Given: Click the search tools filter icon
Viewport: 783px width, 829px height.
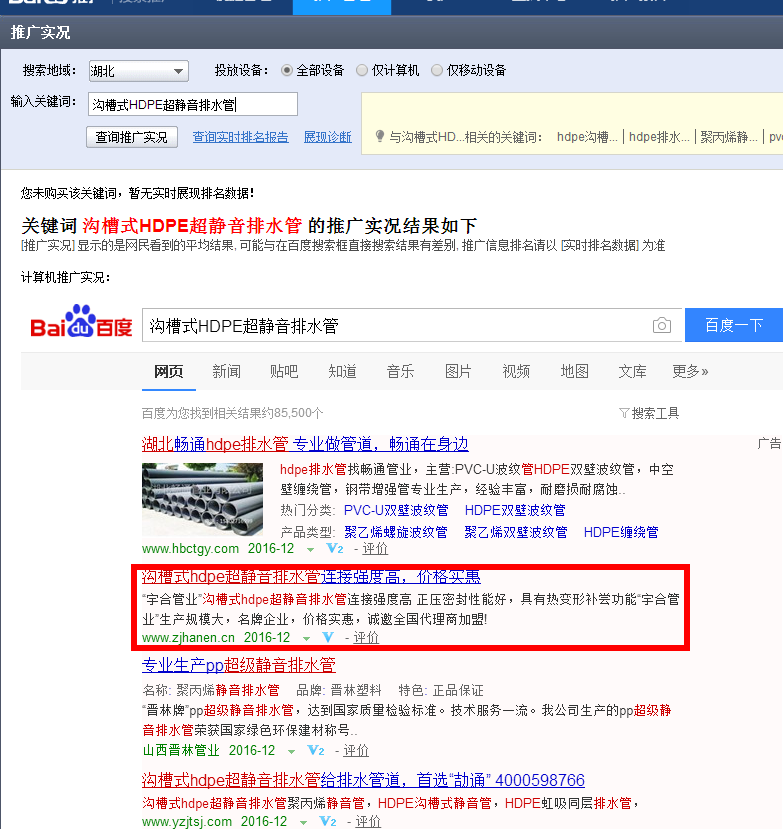Looking at the screenshot, I should 624,413.
